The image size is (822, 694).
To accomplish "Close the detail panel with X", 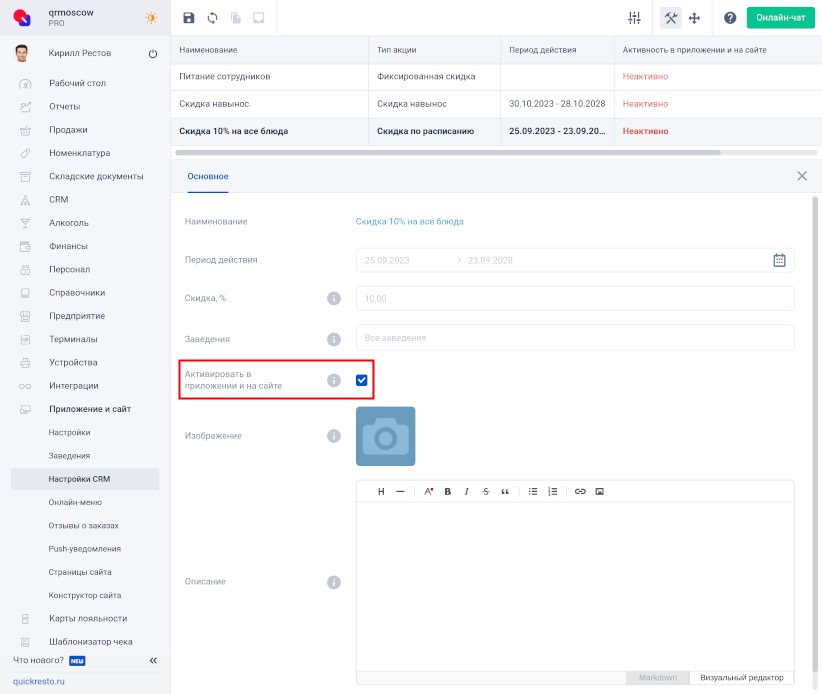I will [x=802, y=176].
